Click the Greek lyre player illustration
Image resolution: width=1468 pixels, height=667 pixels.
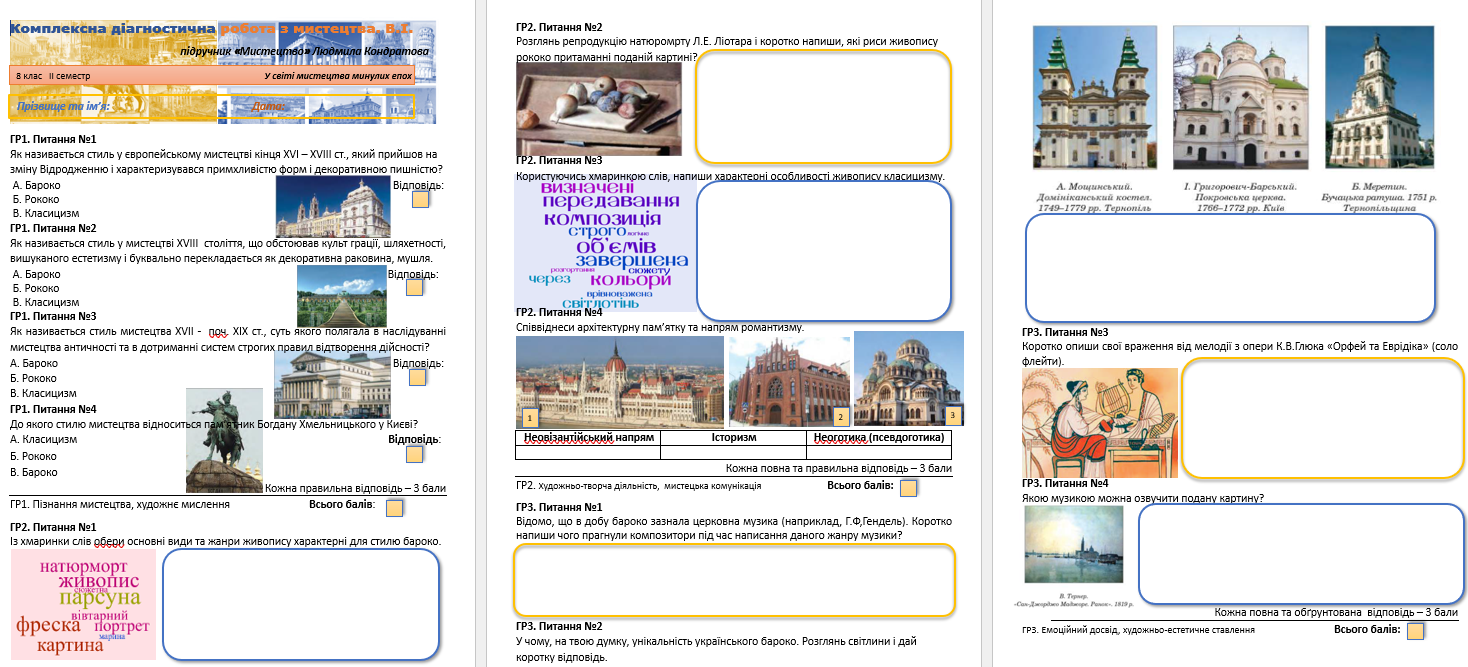pyautogui.click(x=1100, y=423)
